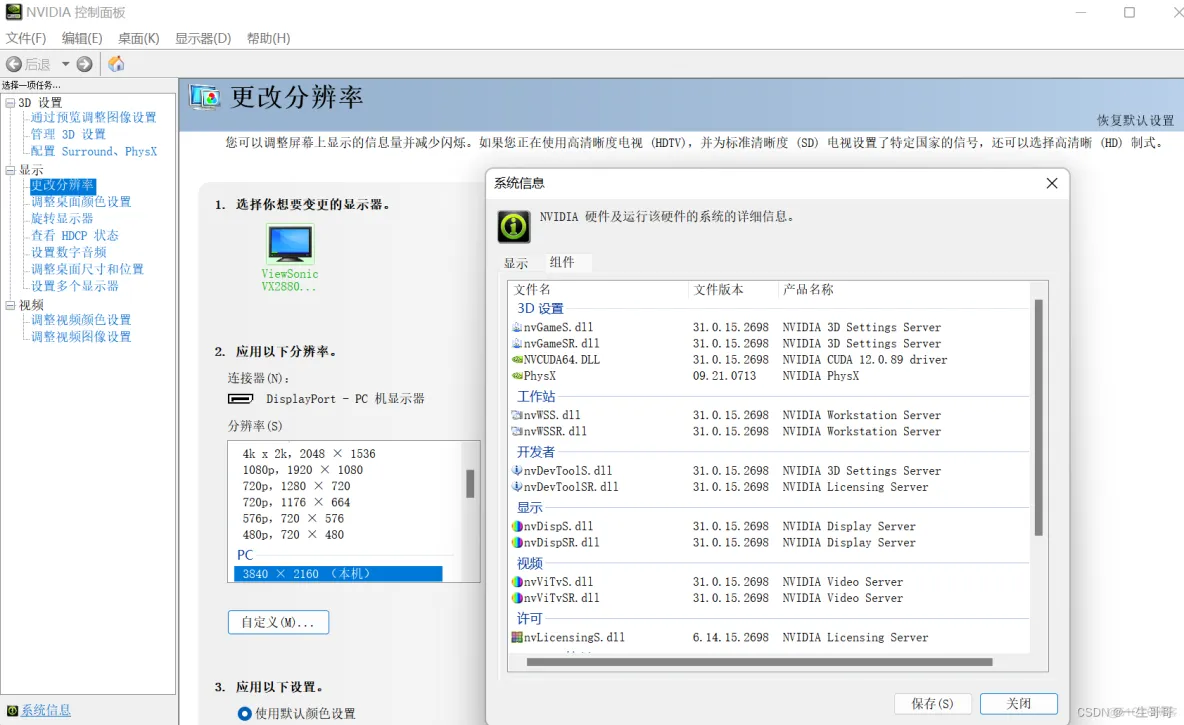Switch to the 组件 tab
This screenshot has height=725, width=1184.
pos(562,262)
